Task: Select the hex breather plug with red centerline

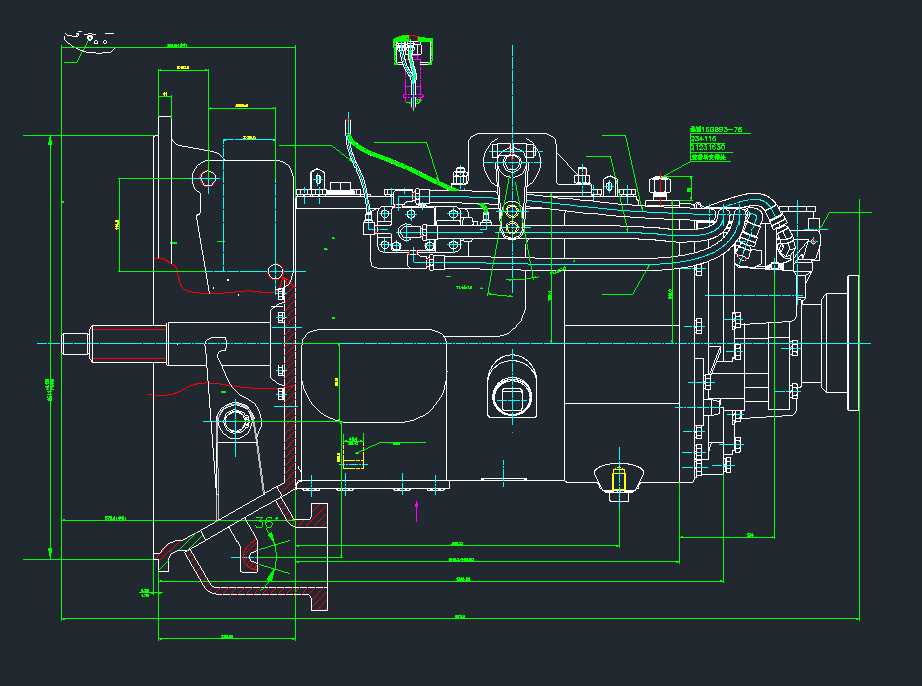Action: pyautogui.click(x=660, y=185)
